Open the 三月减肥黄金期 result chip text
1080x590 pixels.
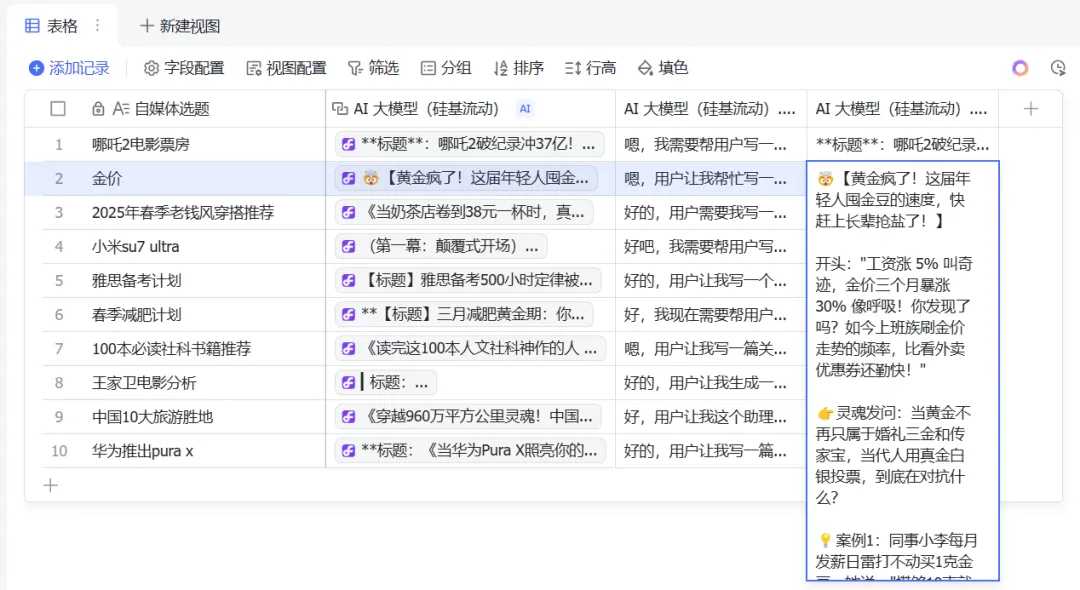pyautogui.click(x=472, y=315)
